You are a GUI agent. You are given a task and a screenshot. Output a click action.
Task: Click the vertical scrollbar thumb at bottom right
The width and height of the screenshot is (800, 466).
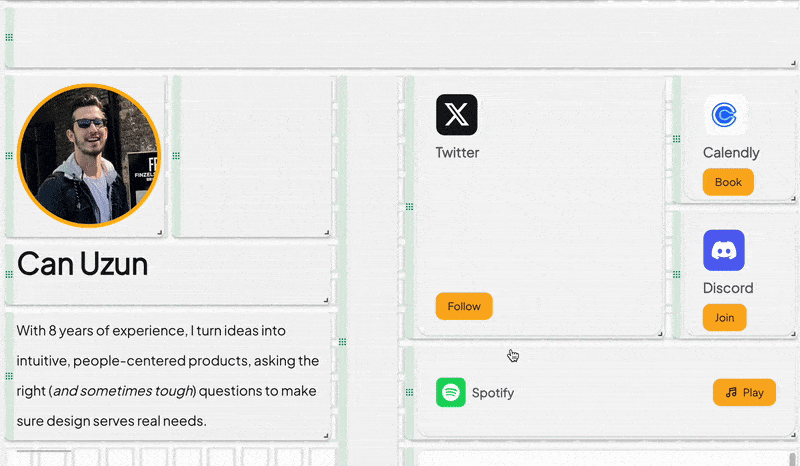[x=792, y=458]
